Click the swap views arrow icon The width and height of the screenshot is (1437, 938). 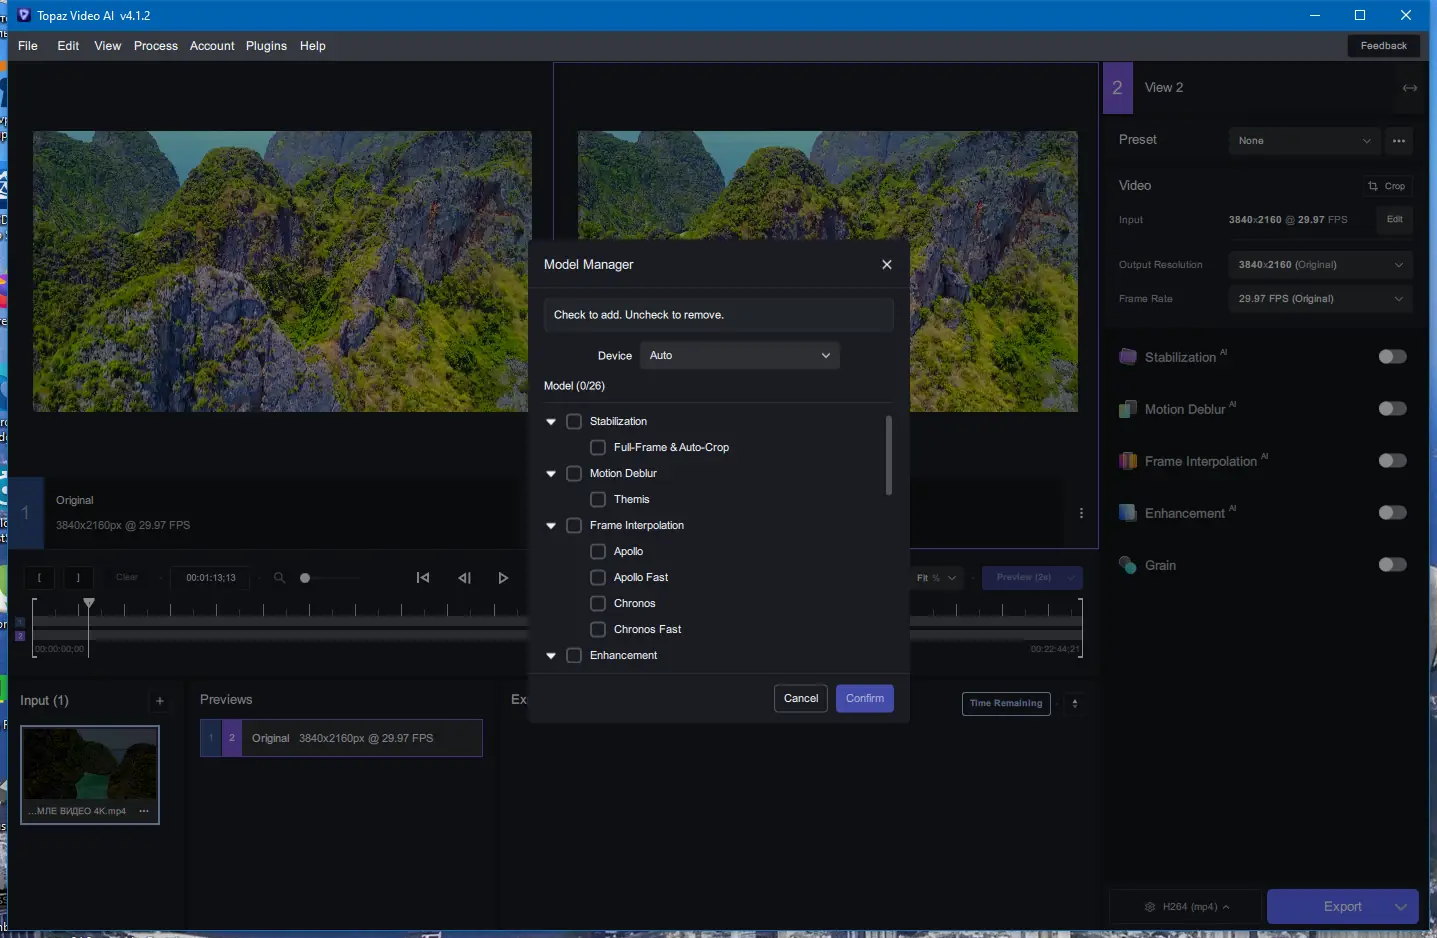point(1409,88)
